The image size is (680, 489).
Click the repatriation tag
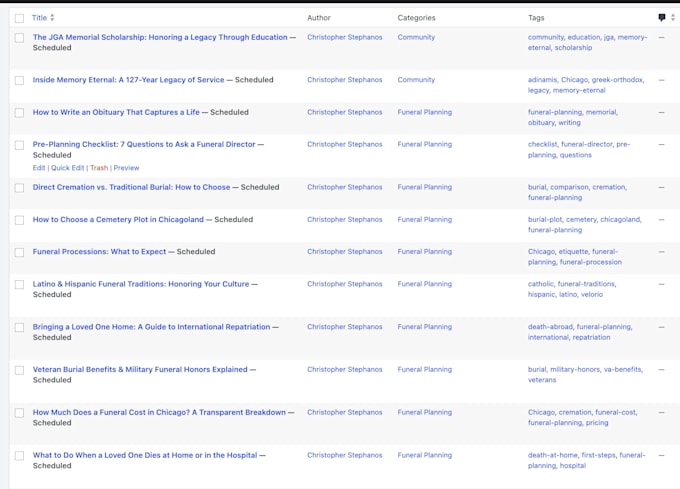click(591, 337)
